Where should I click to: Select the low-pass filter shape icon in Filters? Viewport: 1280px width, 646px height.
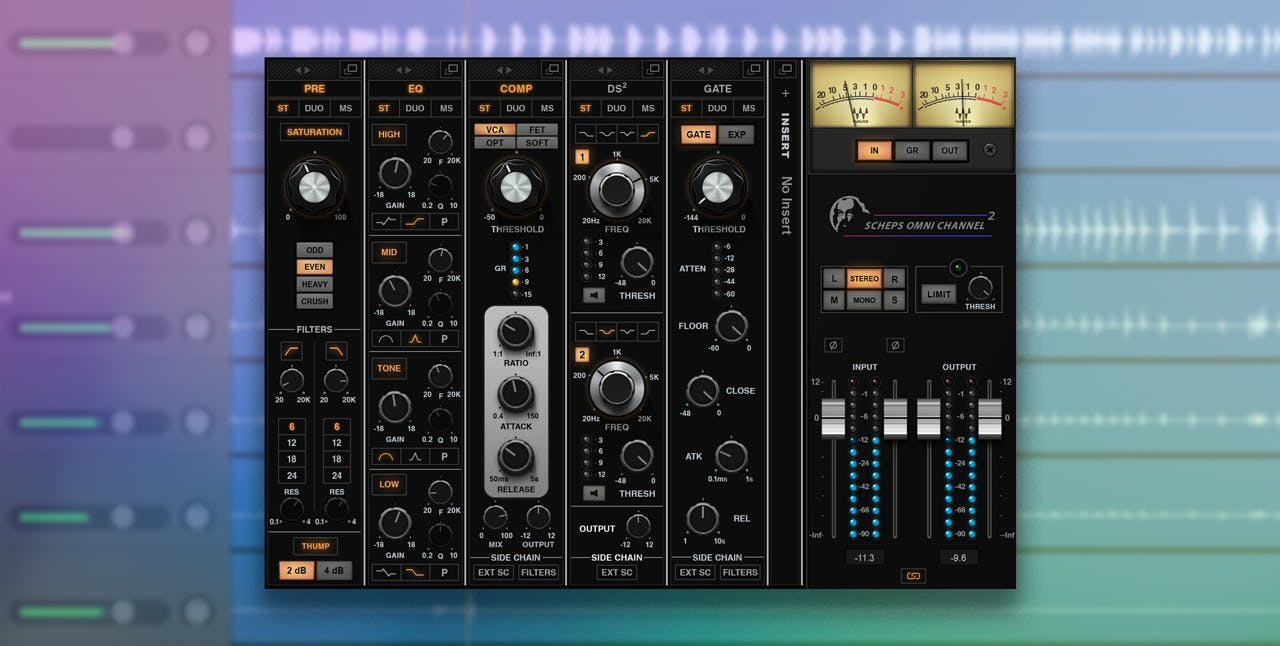pos(337,350)
